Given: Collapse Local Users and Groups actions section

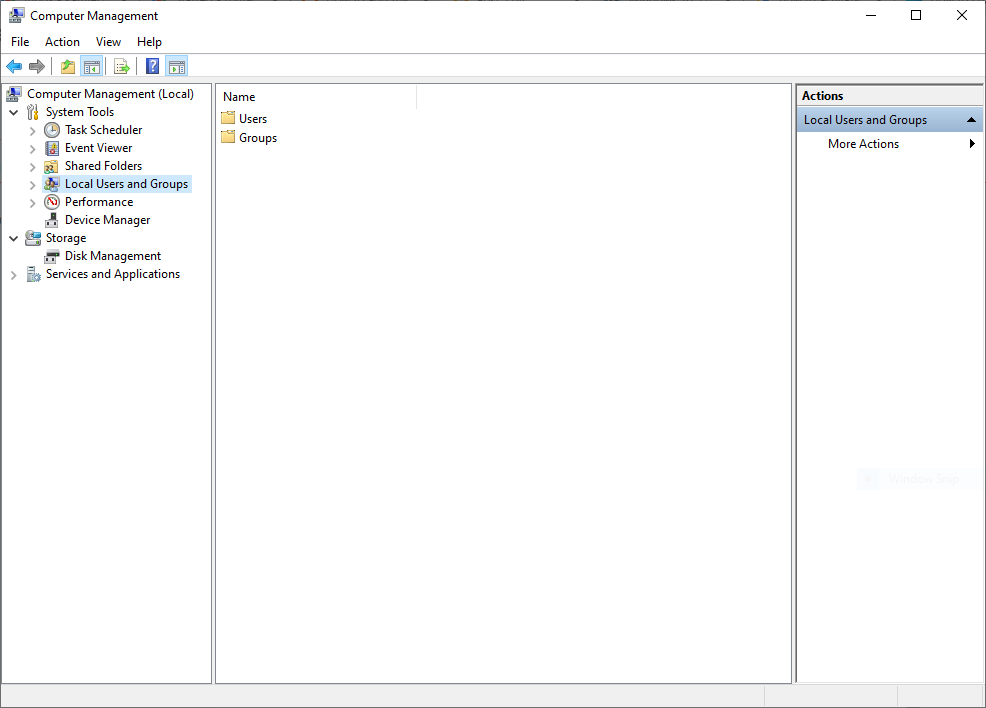Looking at the screenshot, I should point(971,119).
